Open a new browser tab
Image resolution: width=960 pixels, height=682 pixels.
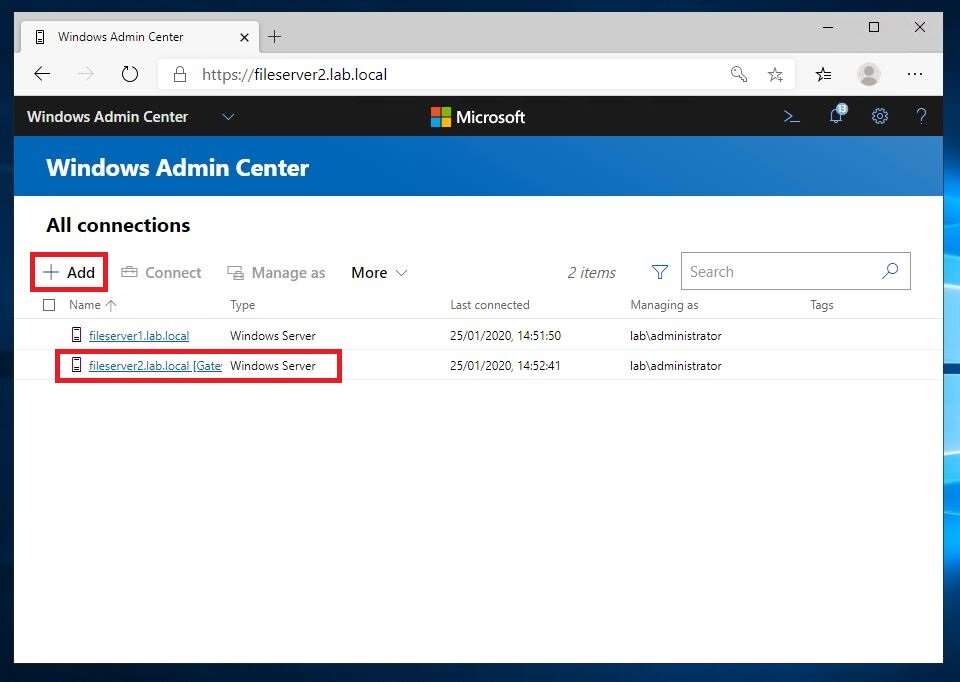pos(275,37)
